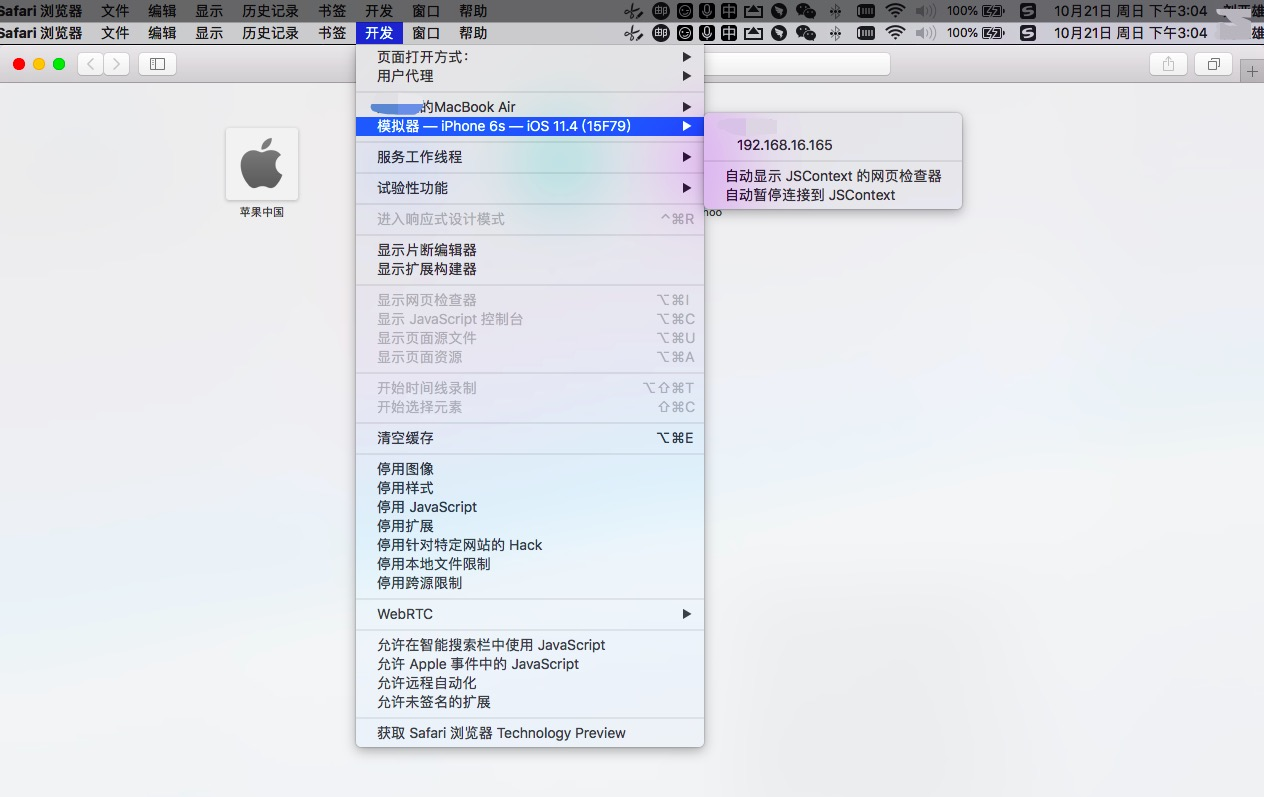
Task: Toggle 允许在智能搜索栏中使用 JavaScript
Action: coord(530,645)
